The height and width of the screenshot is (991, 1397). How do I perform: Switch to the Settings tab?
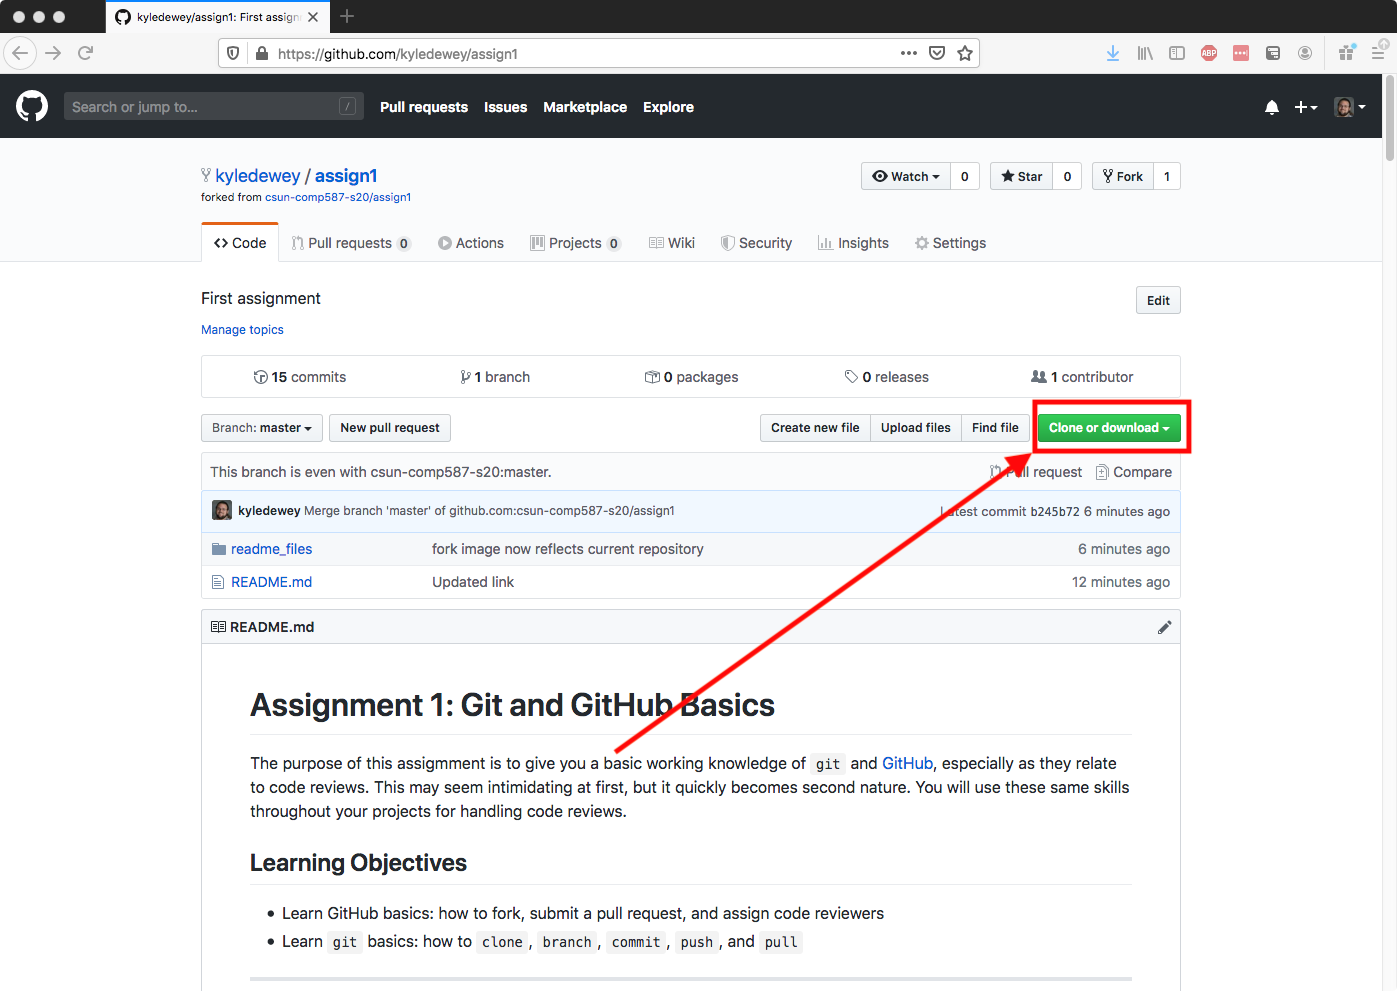point(950,243)
